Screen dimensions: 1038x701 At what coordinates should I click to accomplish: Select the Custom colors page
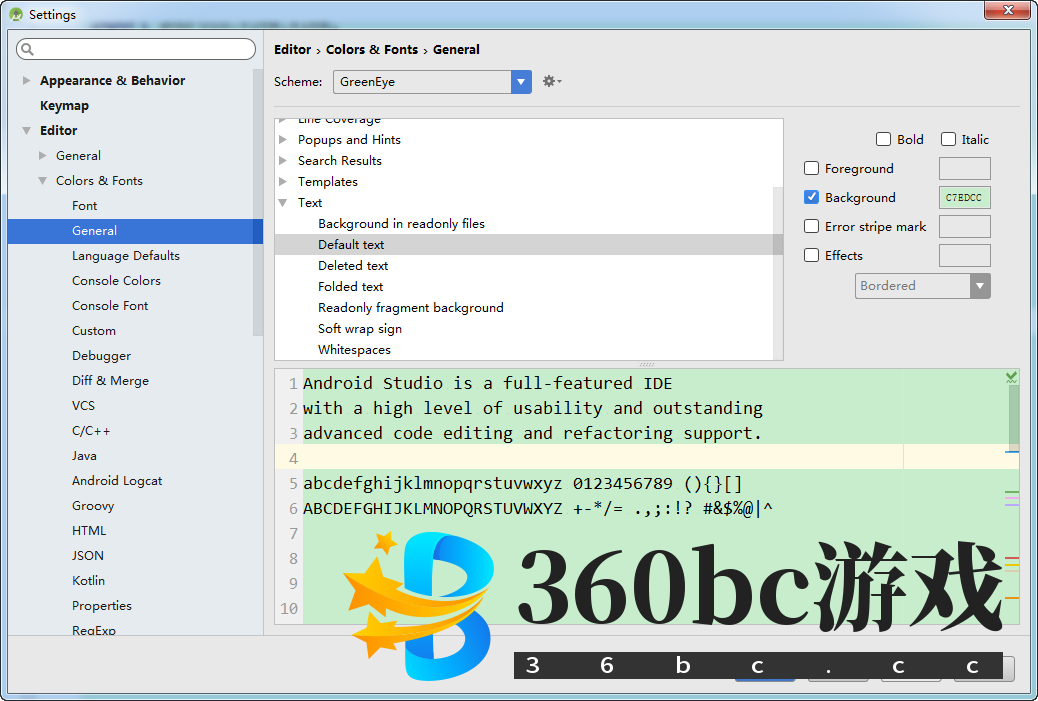coord(94,331)
